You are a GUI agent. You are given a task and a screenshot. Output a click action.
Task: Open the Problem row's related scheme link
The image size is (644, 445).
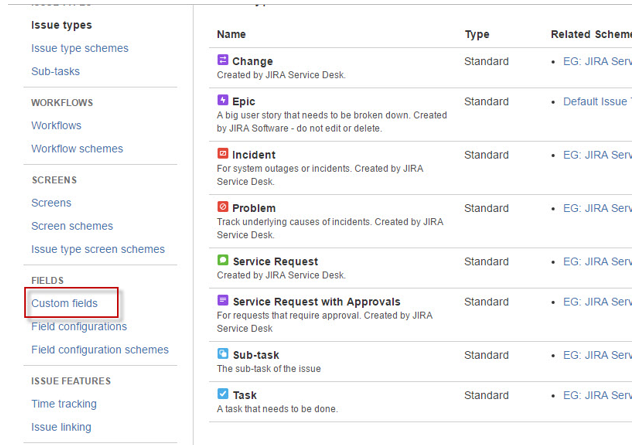pyautogui.click(x=597, y=208)
